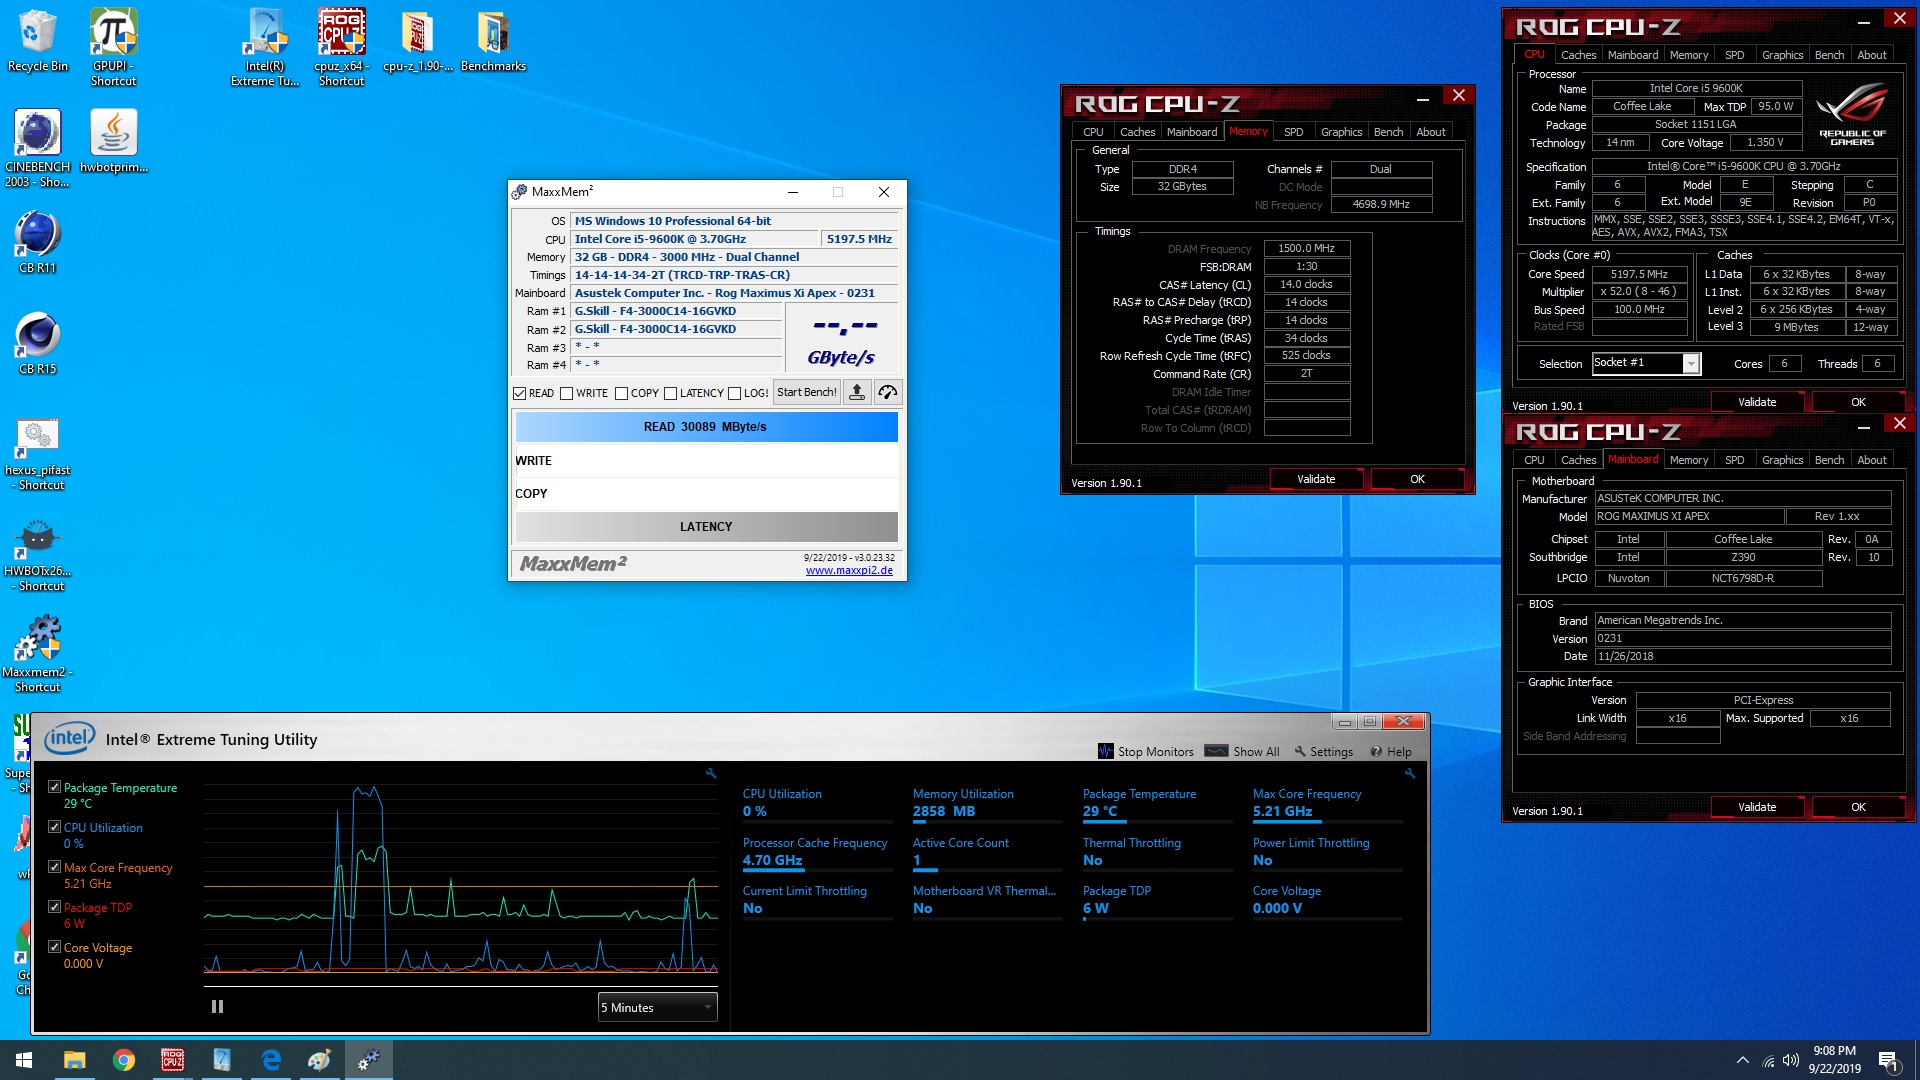
Task: Open Microsoft Edge from the taskbar
Action: coord(271,1060)
